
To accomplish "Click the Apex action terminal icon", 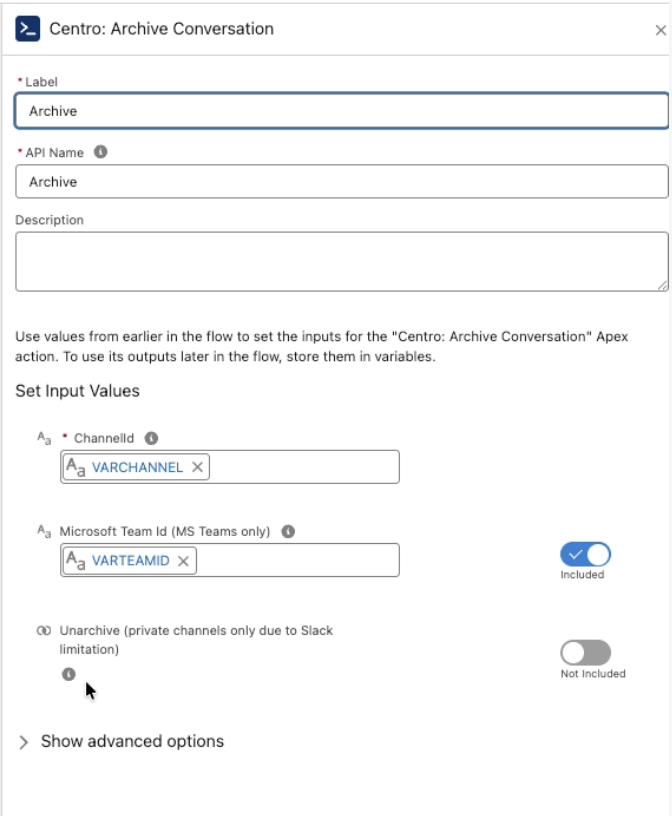I will (28, 29).
